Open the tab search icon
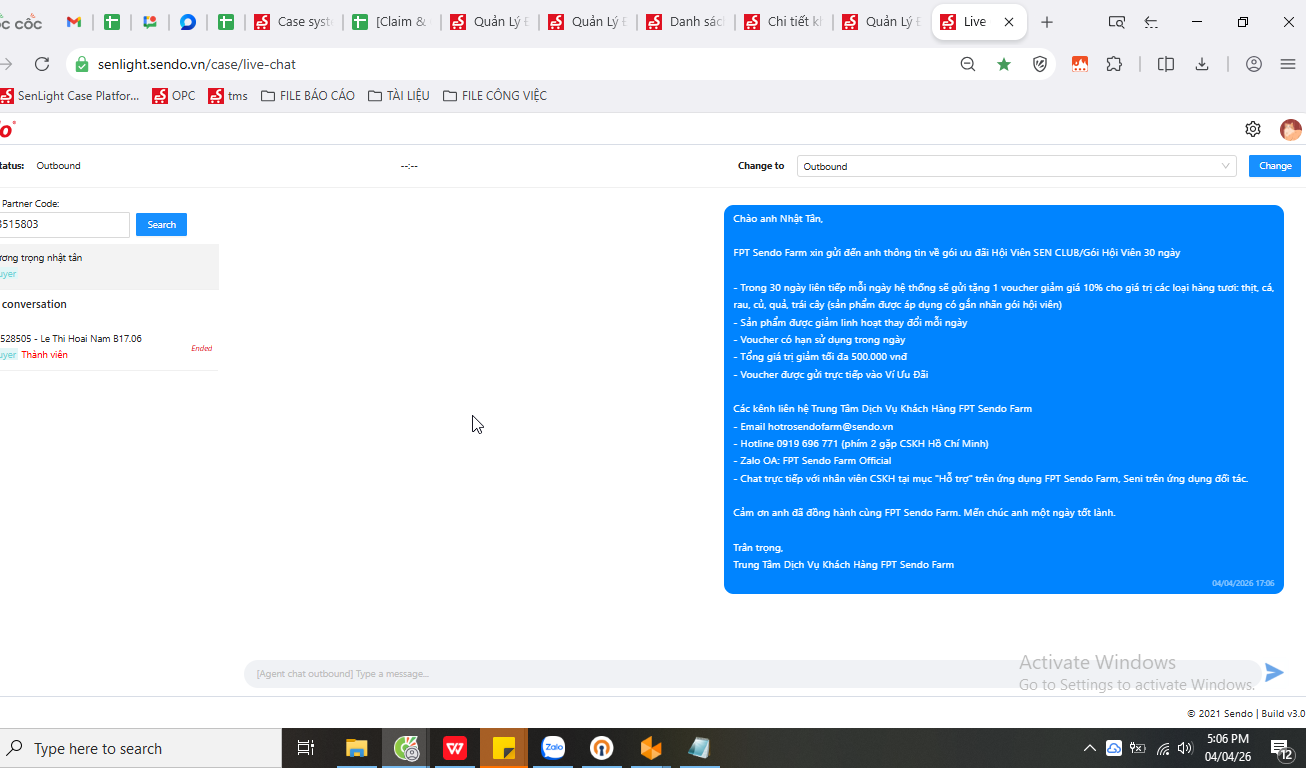Viewport: 1306px width, 768px height. [1117, 22]
